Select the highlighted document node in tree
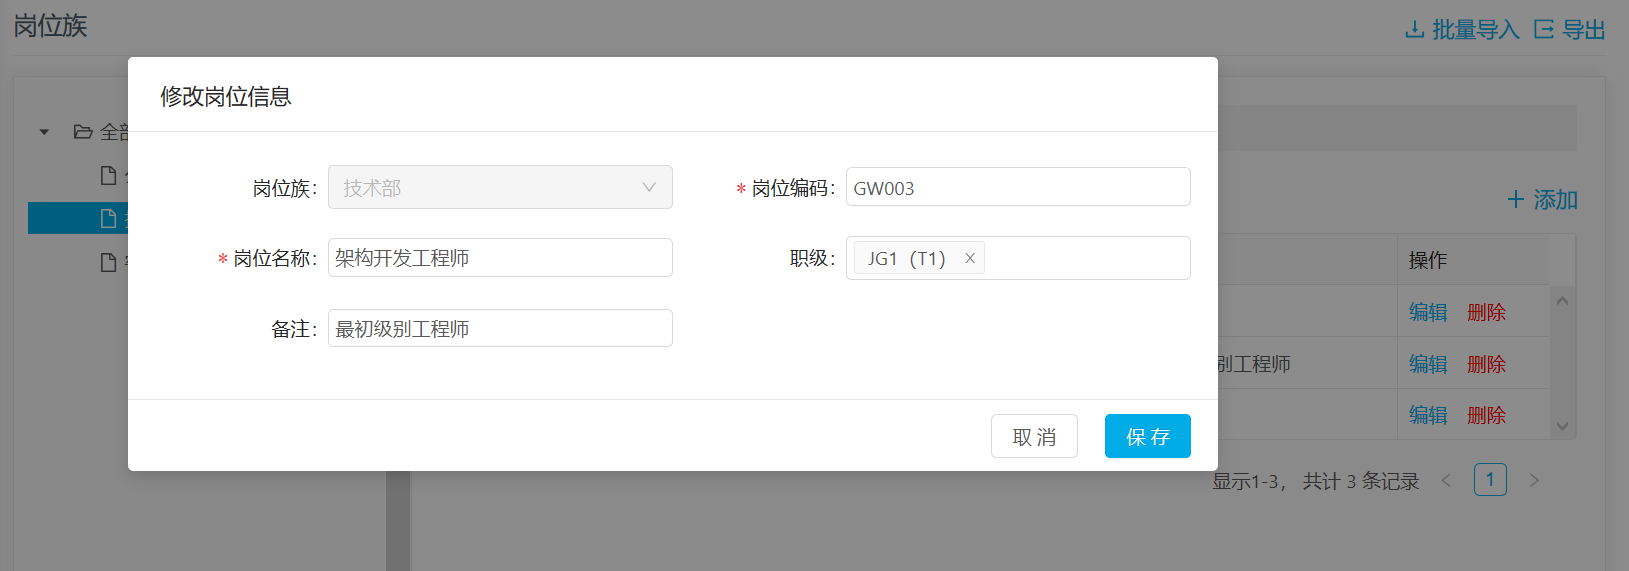This screenshot has width=1629, height=571. click(x=109, y=218)
